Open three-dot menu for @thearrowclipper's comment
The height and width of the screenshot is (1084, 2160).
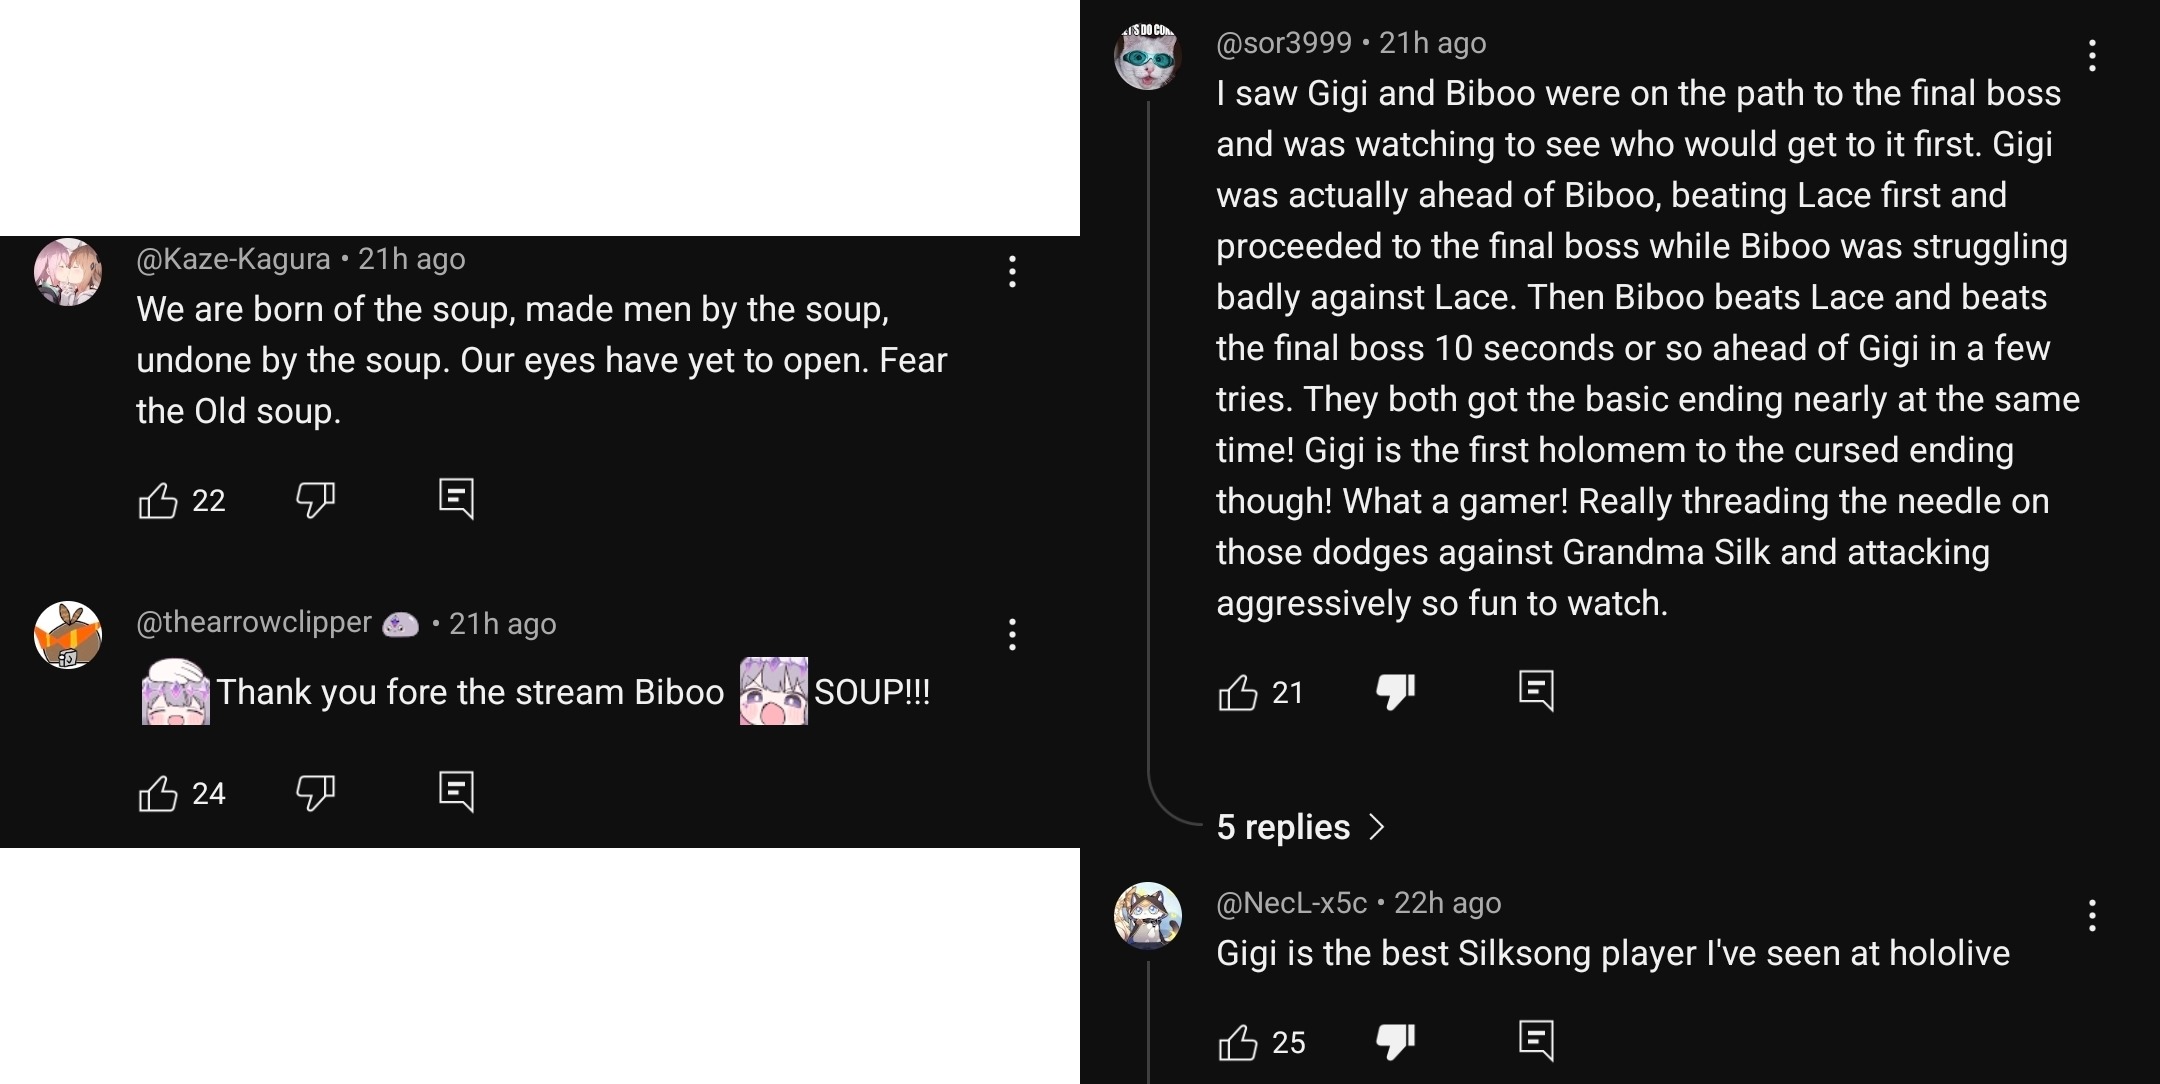coord(1012,635)
